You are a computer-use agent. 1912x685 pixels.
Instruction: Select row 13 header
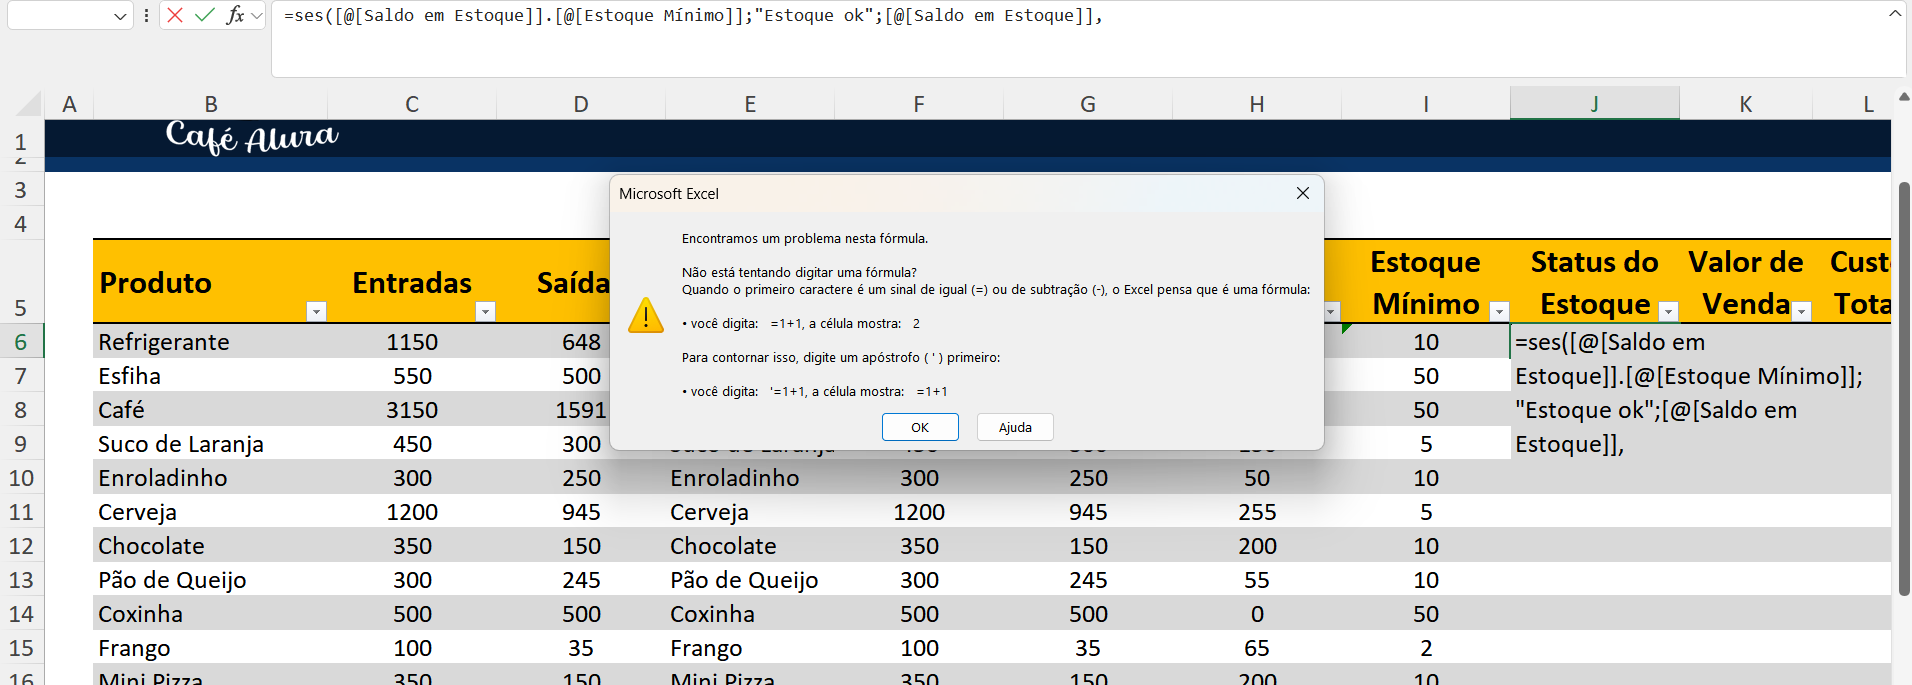pyautogui.click(x=21, y=580)
